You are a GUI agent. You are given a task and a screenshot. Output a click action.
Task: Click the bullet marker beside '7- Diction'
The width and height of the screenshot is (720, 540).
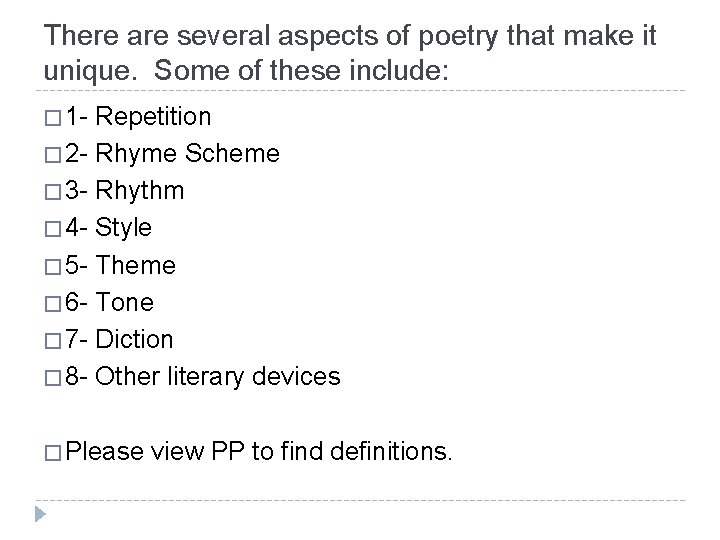click(x=52, y=340)
